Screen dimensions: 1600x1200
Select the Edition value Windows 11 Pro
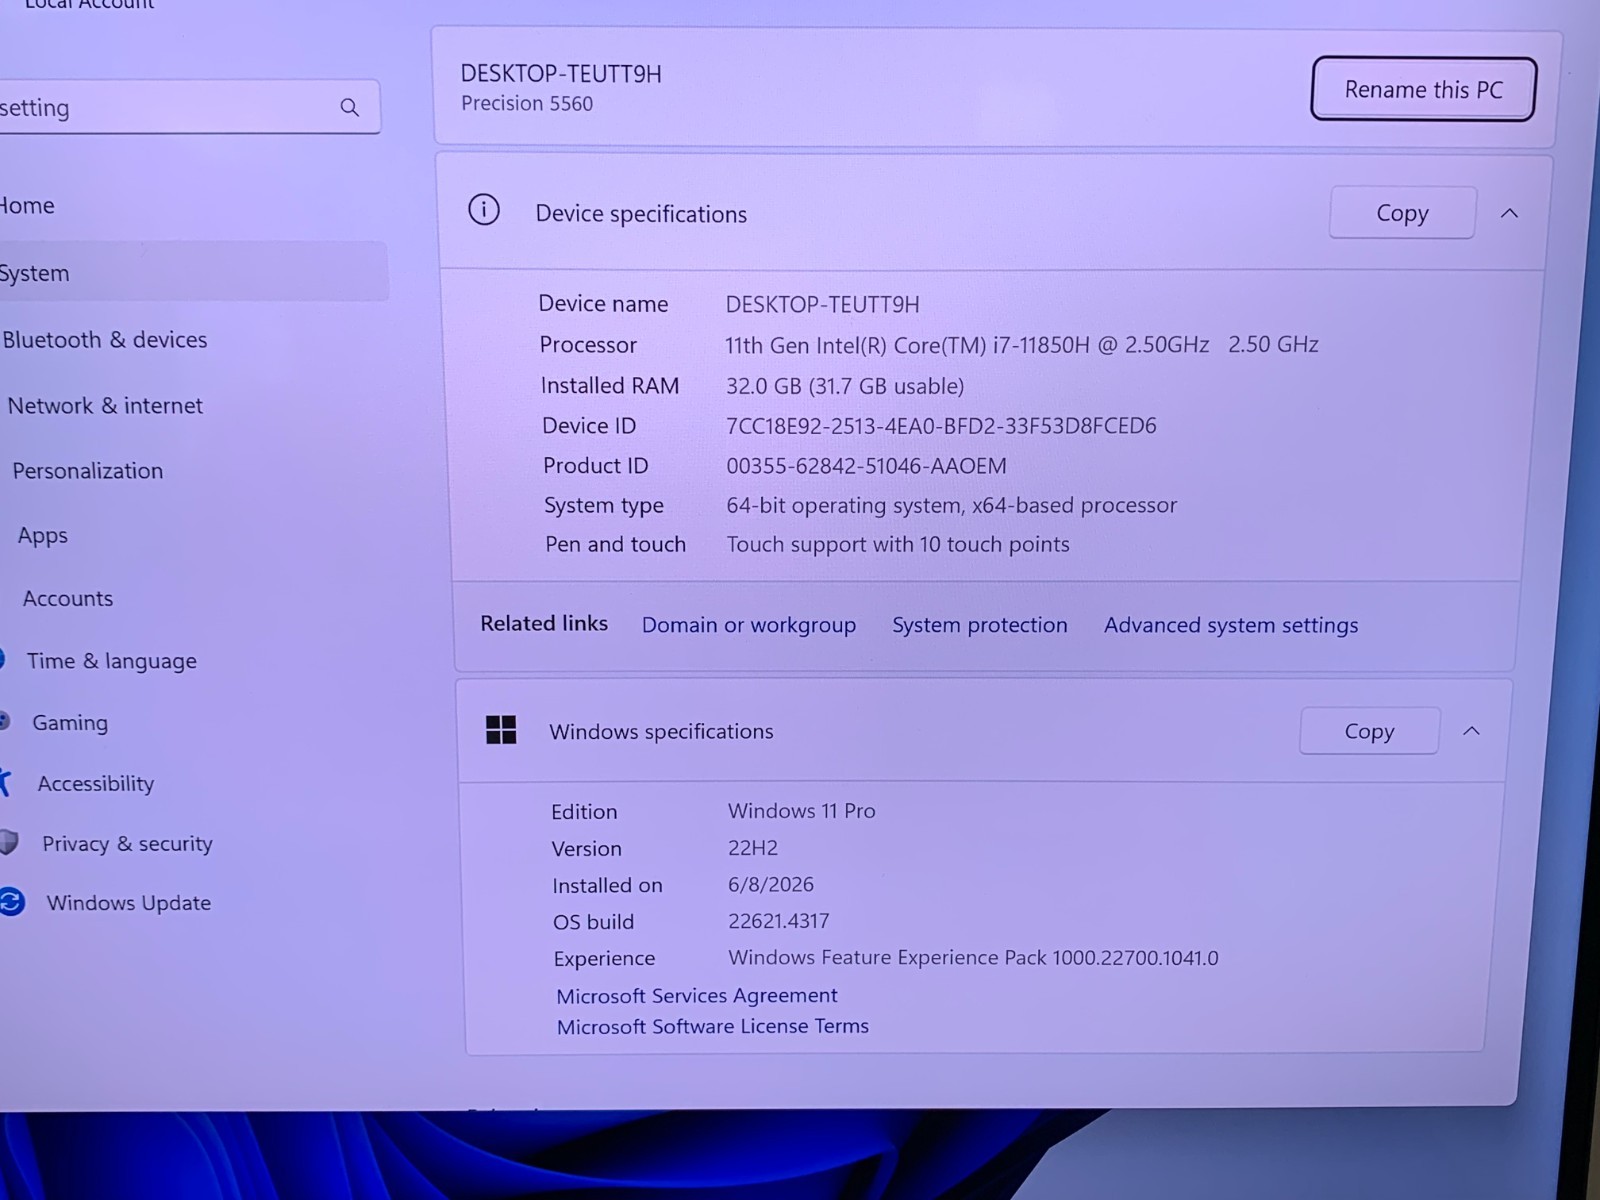point(802,811)
